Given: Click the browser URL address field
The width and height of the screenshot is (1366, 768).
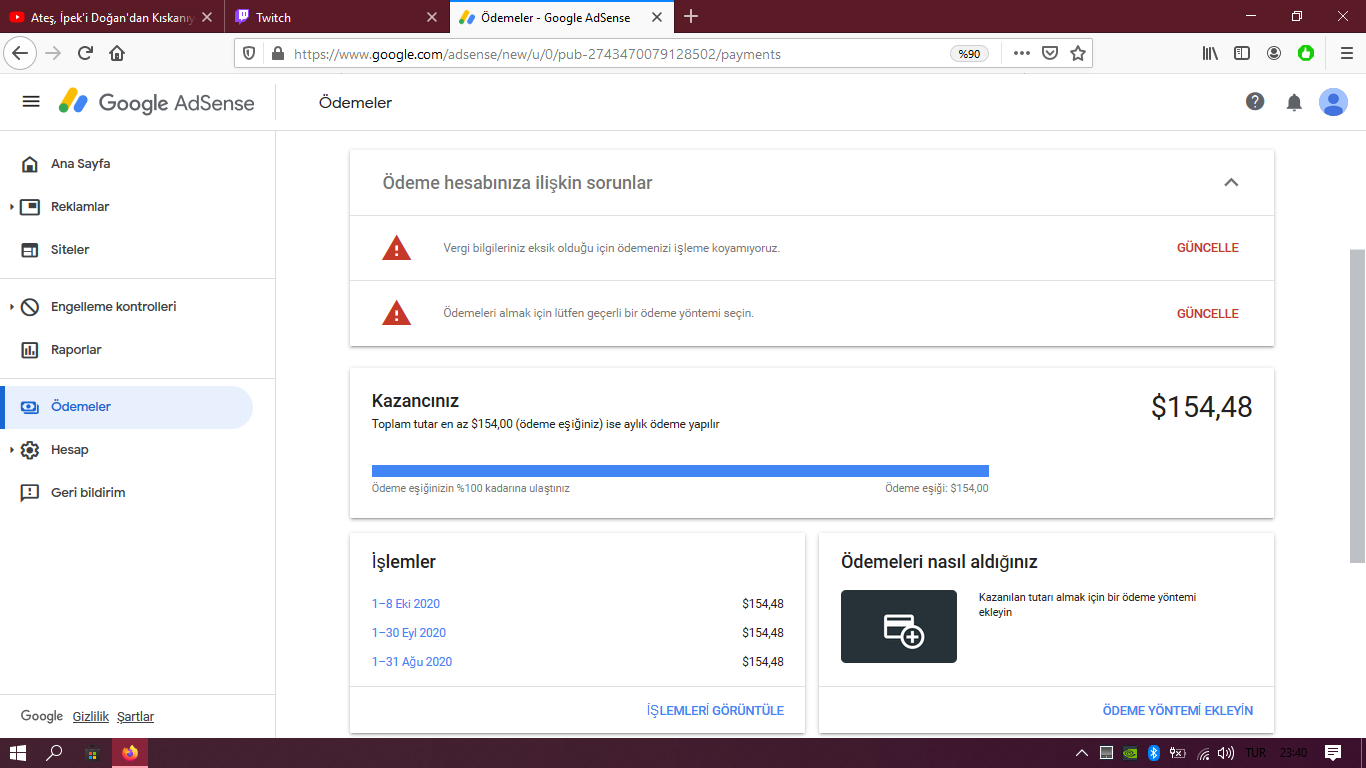Looking at the screenshot, I should click(616, 54).
